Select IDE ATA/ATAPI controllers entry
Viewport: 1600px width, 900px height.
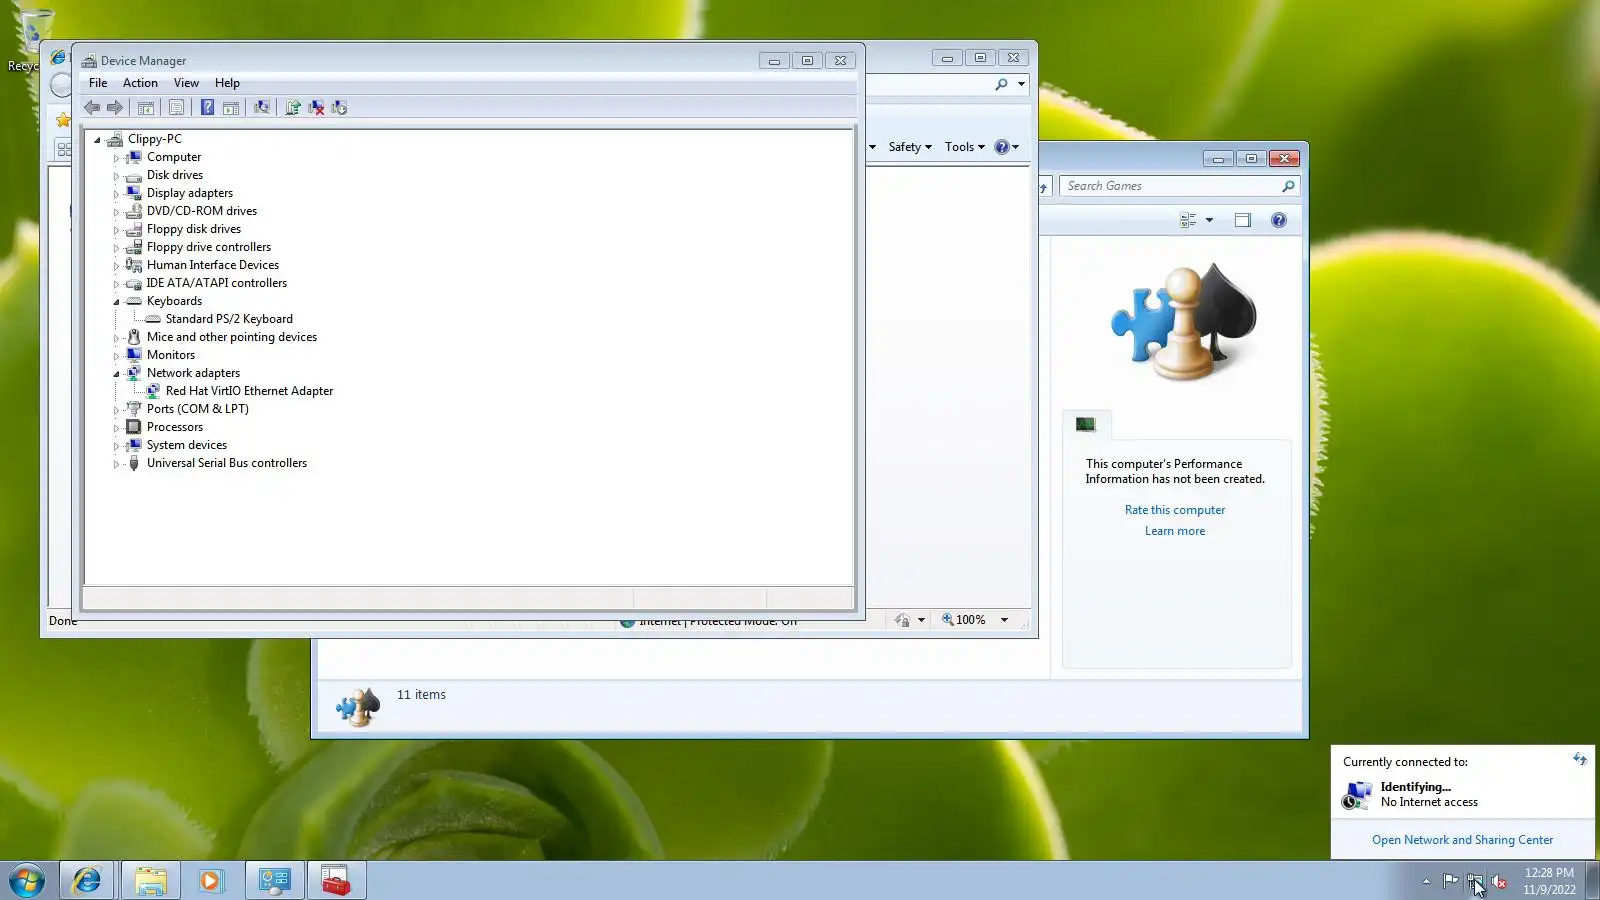217,283
